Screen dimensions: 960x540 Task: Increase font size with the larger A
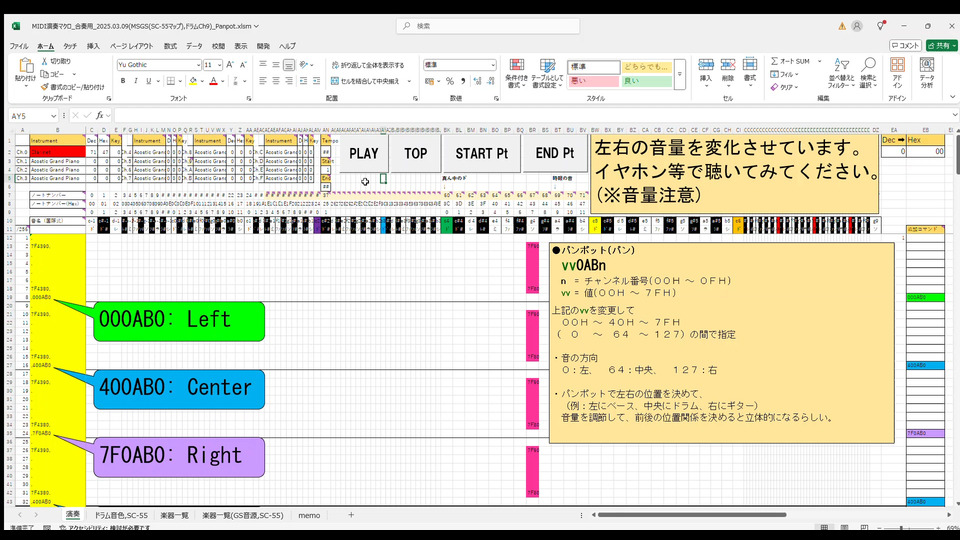(x=230, y=64)
